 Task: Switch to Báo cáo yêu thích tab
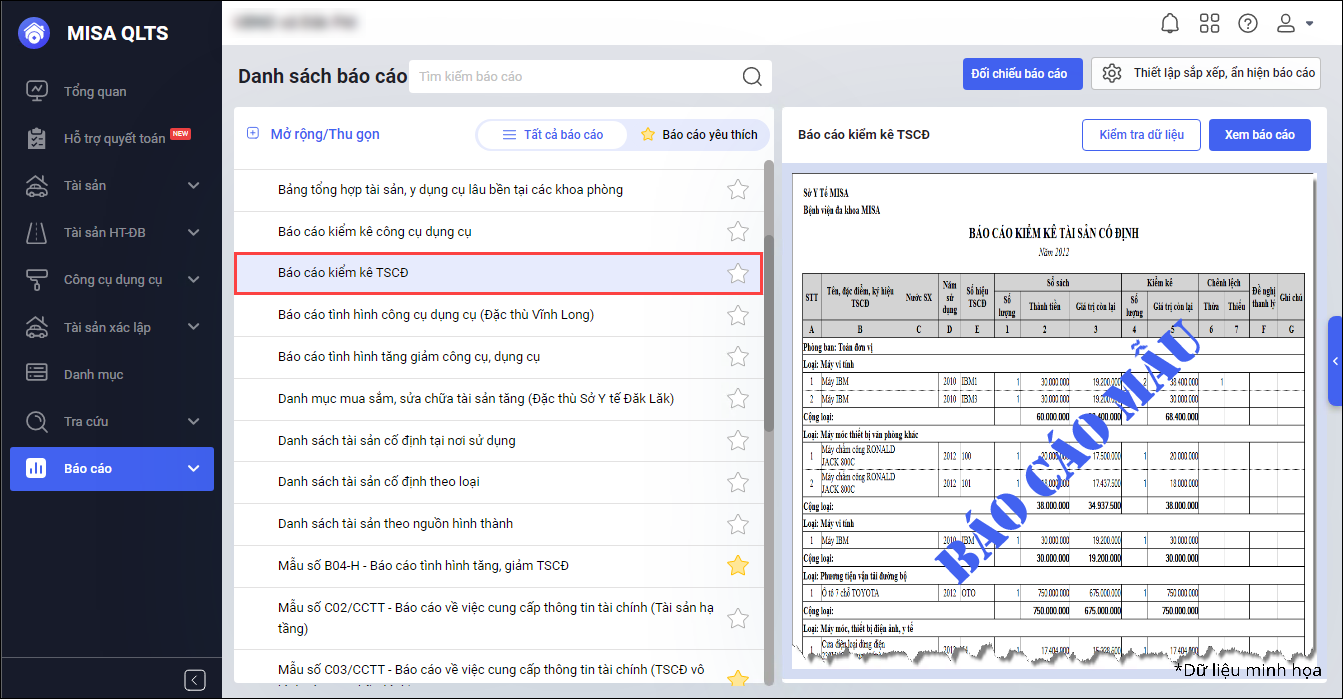click(699, 135)
